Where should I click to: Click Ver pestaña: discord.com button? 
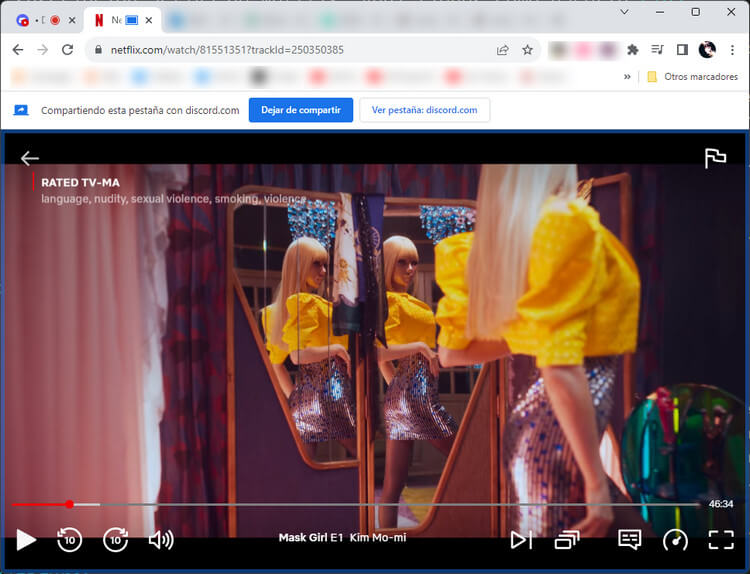coord(424,110)
